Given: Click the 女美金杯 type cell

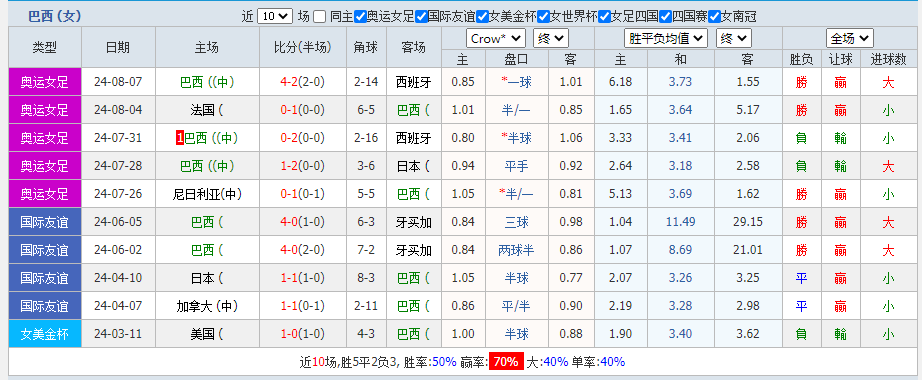Looking at the screenshot, I should point(45,334).
